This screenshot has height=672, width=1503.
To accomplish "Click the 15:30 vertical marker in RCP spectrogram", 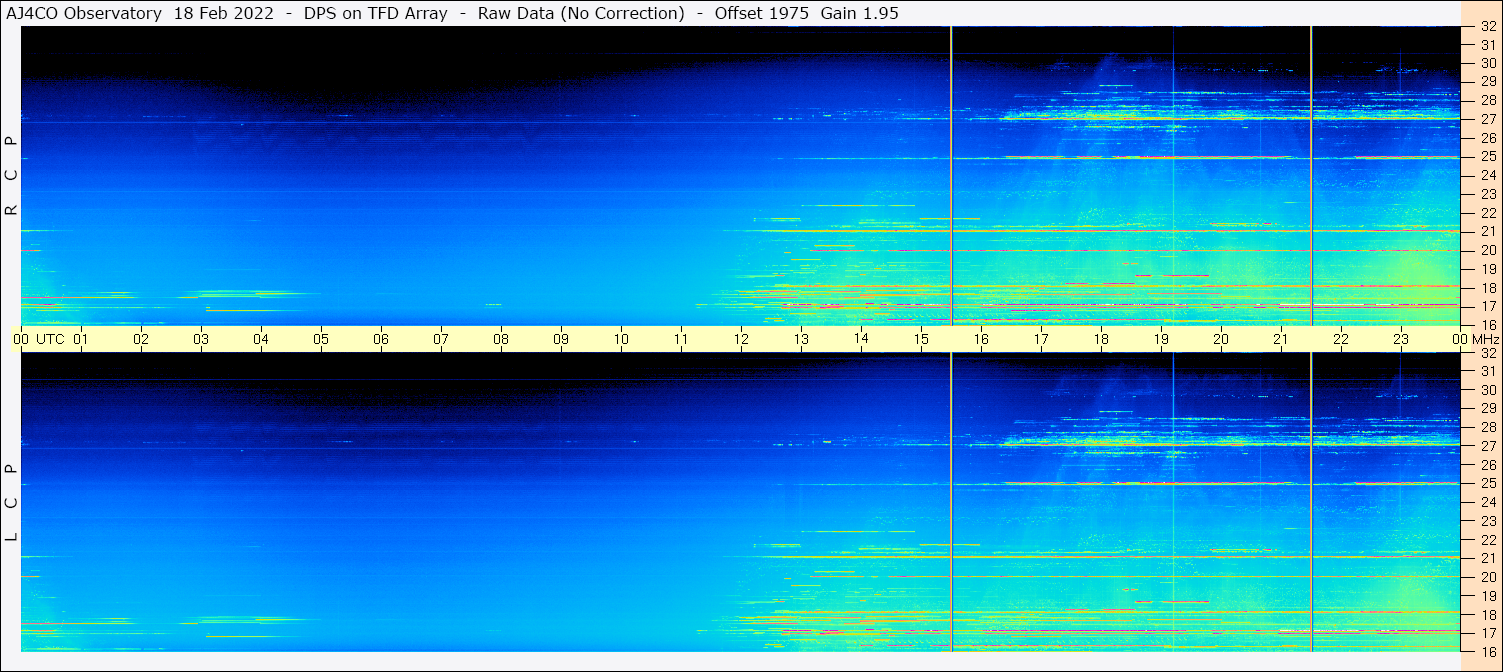I will point(951,176).
